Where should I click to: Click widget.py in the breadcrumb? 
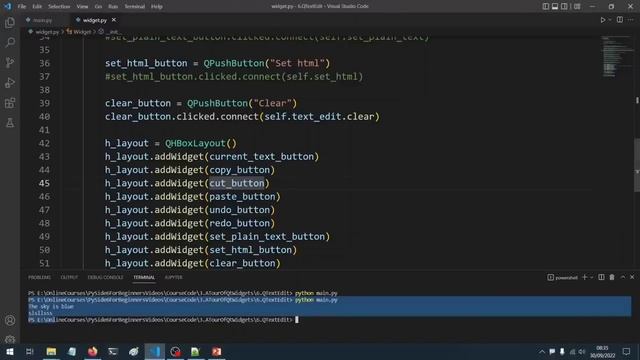pos(47,31)
